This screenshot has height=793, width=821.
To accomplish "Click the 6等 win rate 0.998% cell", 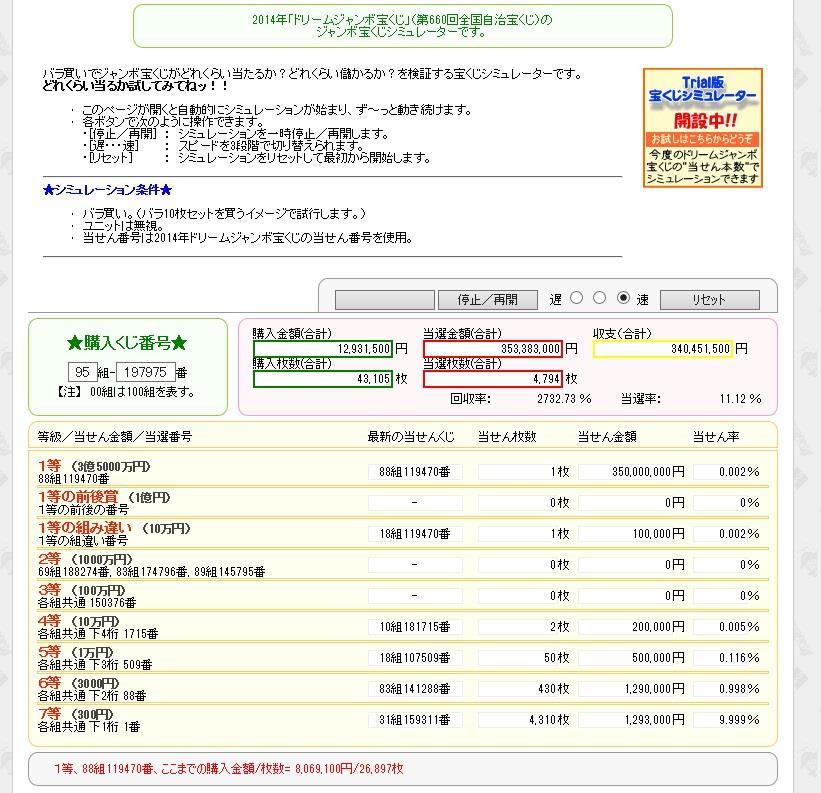I will pos(727,688).
